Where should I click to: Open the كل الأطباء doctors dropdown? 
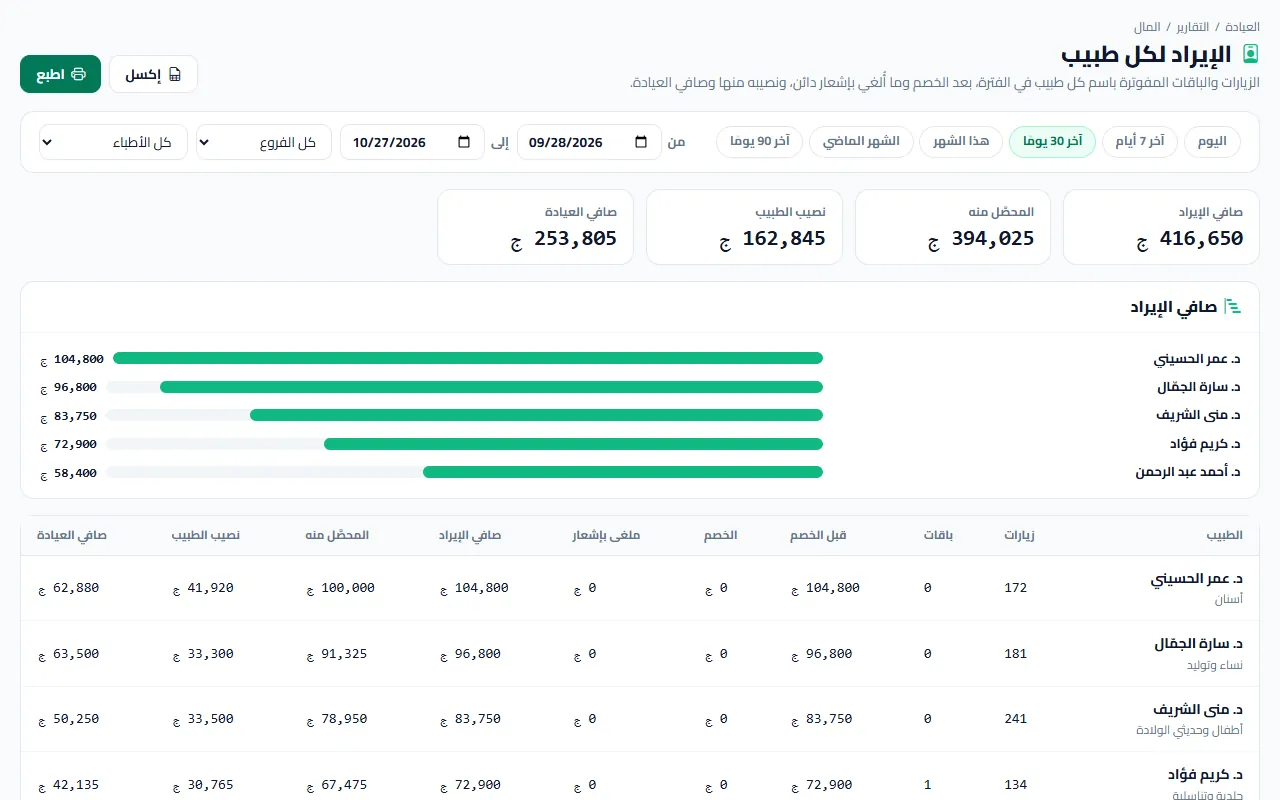[113, 142]
